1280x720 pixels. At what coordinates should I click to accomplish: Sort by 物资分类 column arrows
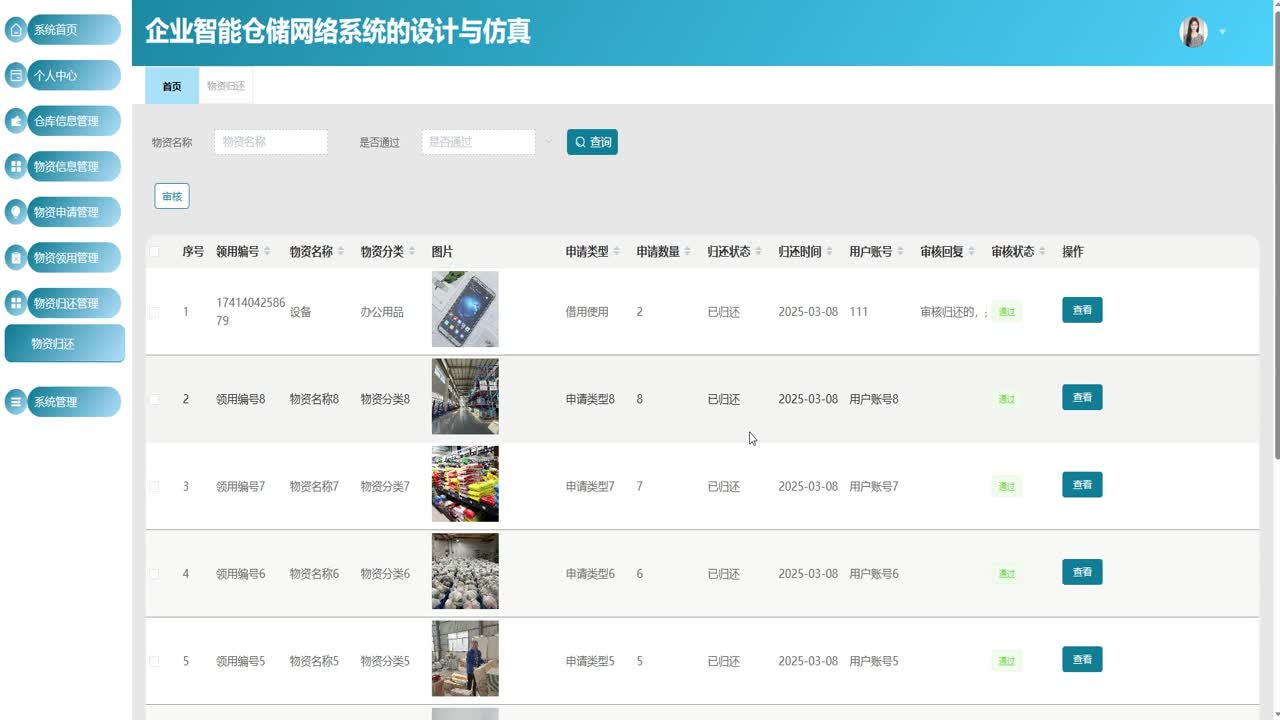click(412, 252)
